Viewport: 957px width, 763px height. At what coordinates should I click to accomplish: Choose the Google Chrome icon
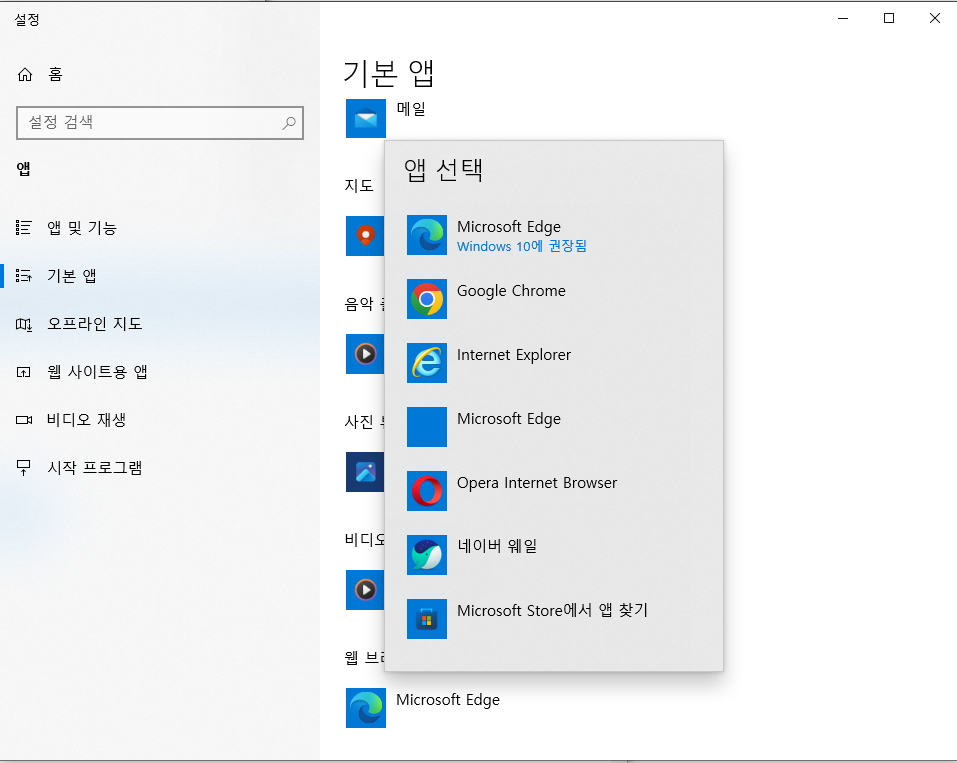point(427,299)
